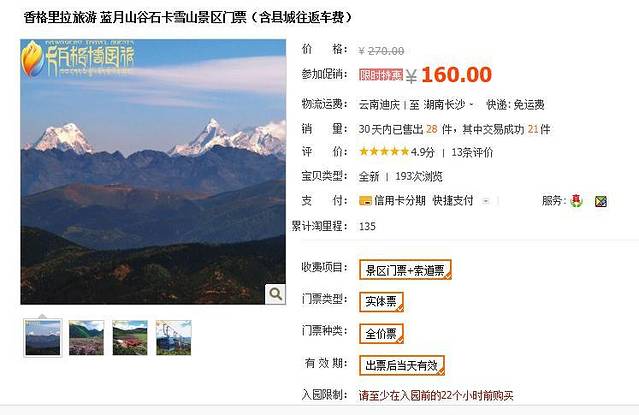Click the second service badge icon
639x415 pixels.
pyautogui.click(x=601, y=201)
